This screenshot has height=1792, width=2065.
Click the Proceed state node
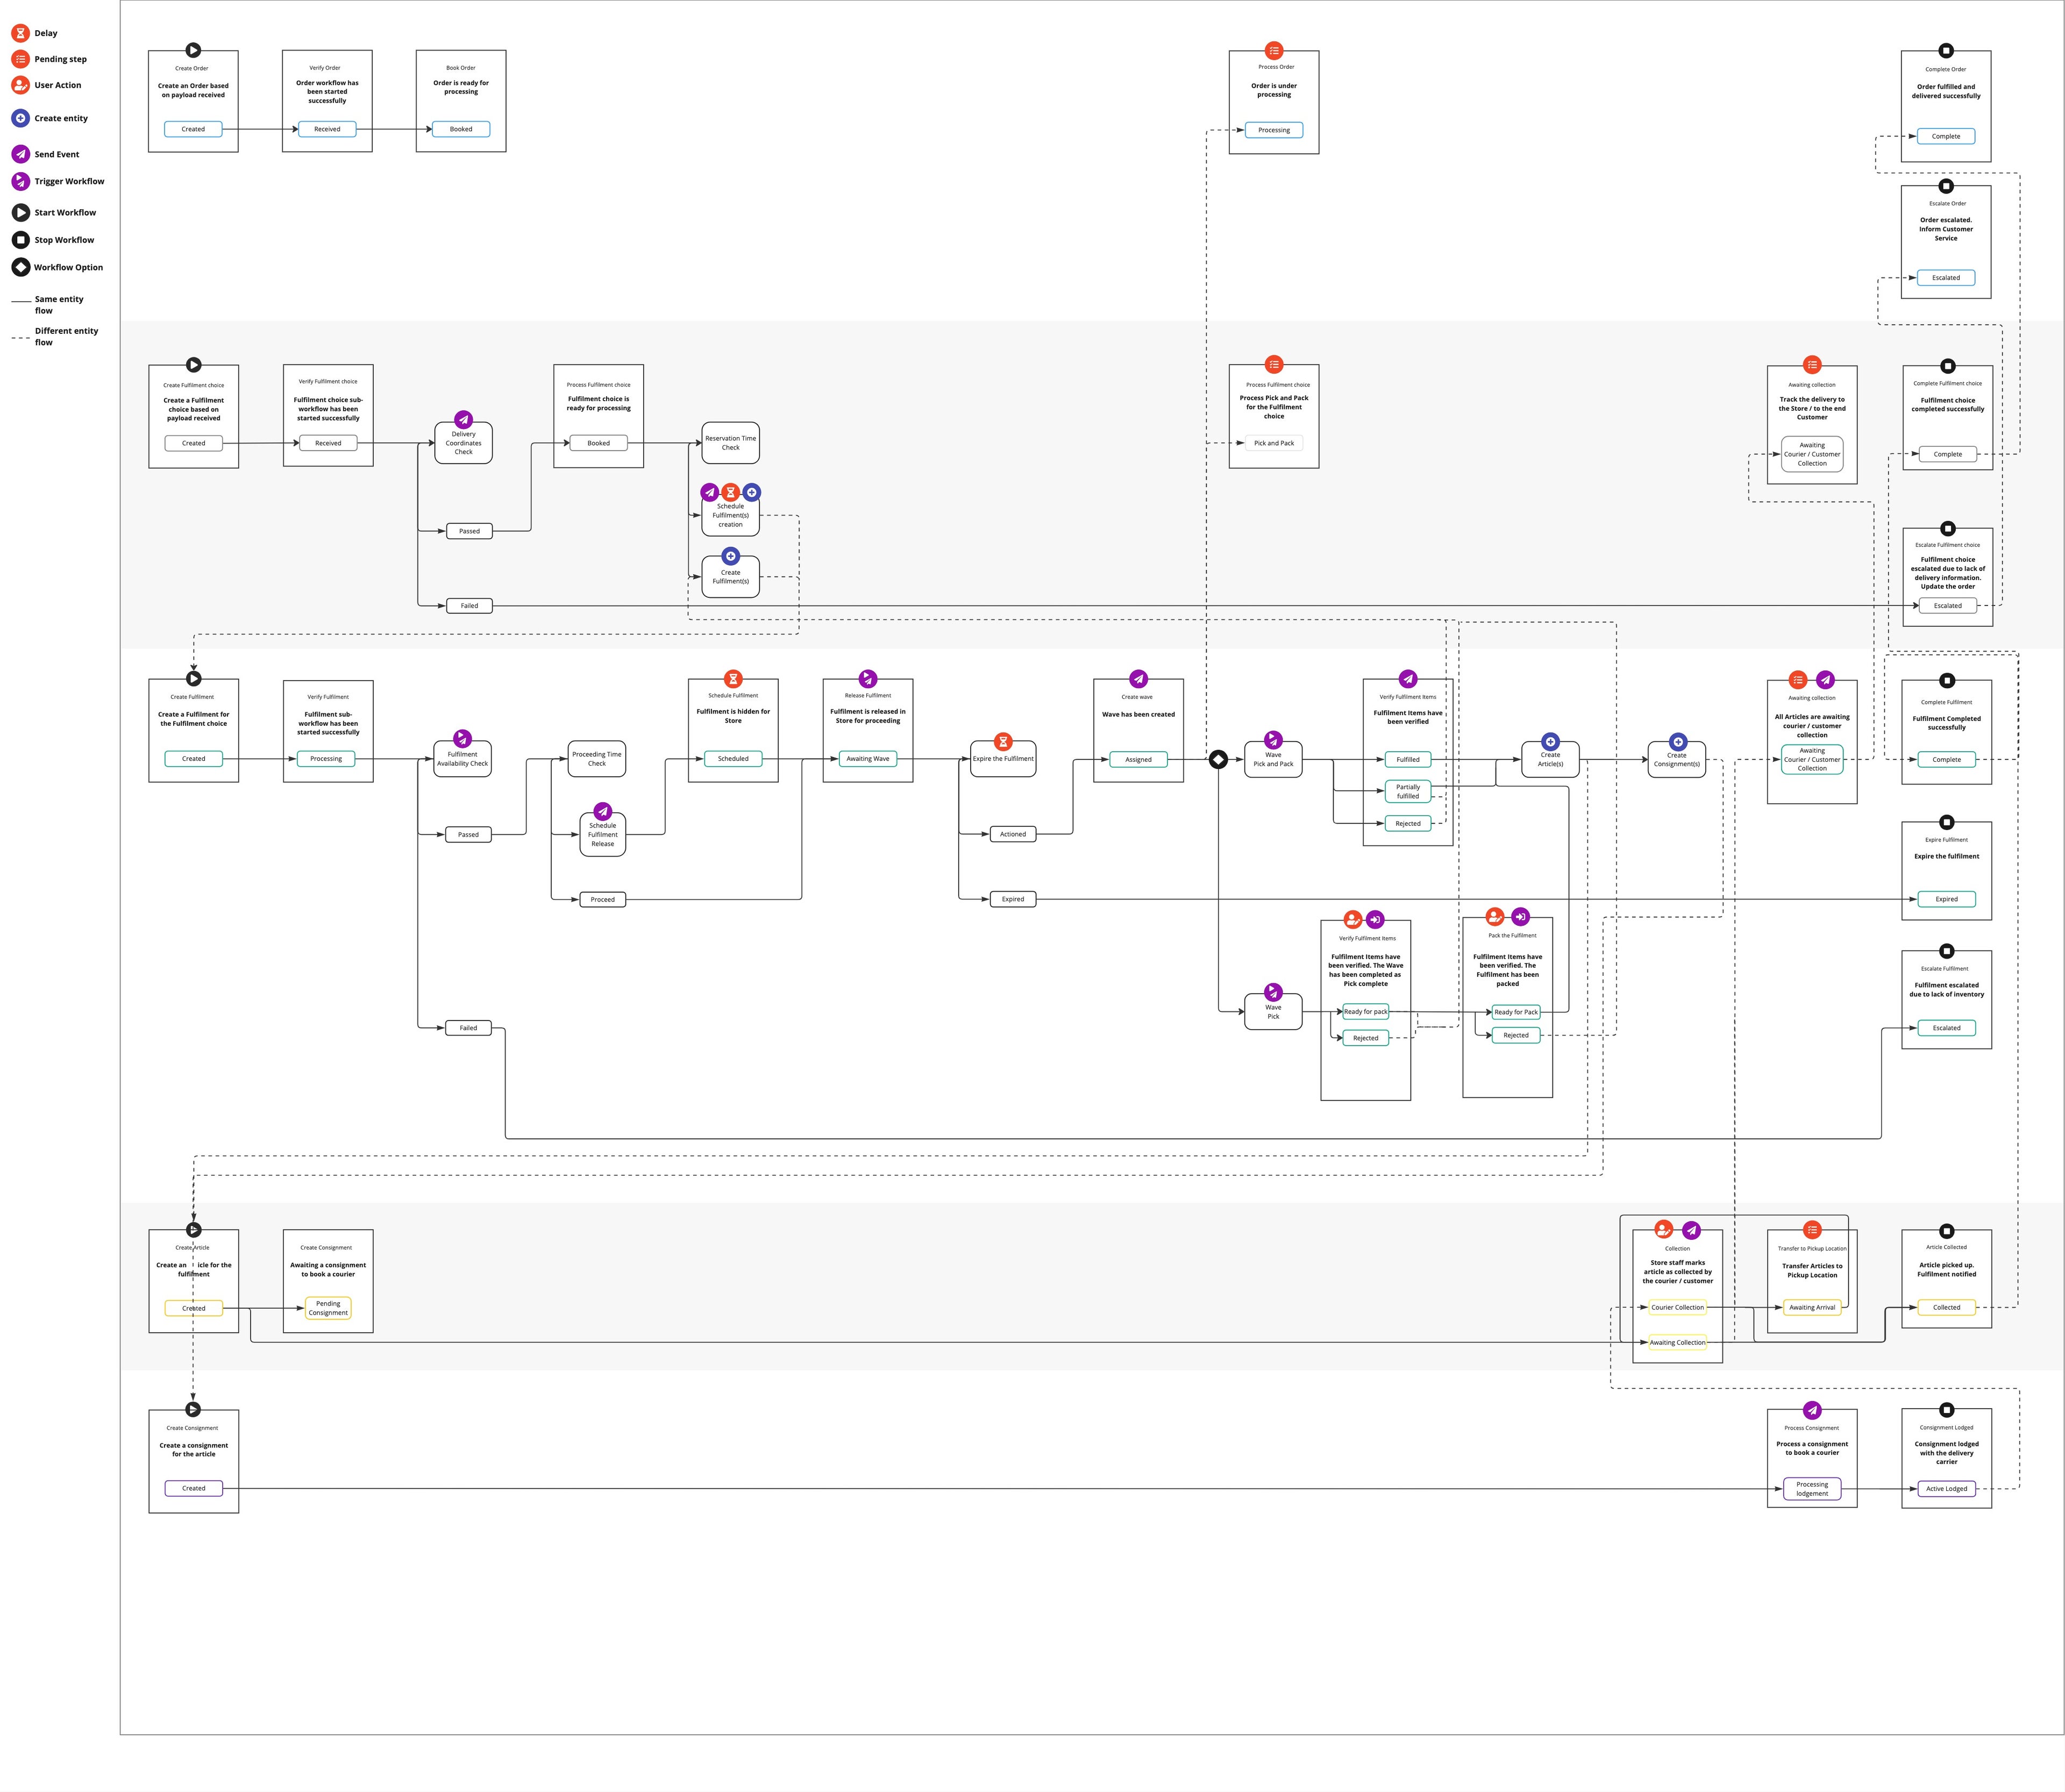602,899
